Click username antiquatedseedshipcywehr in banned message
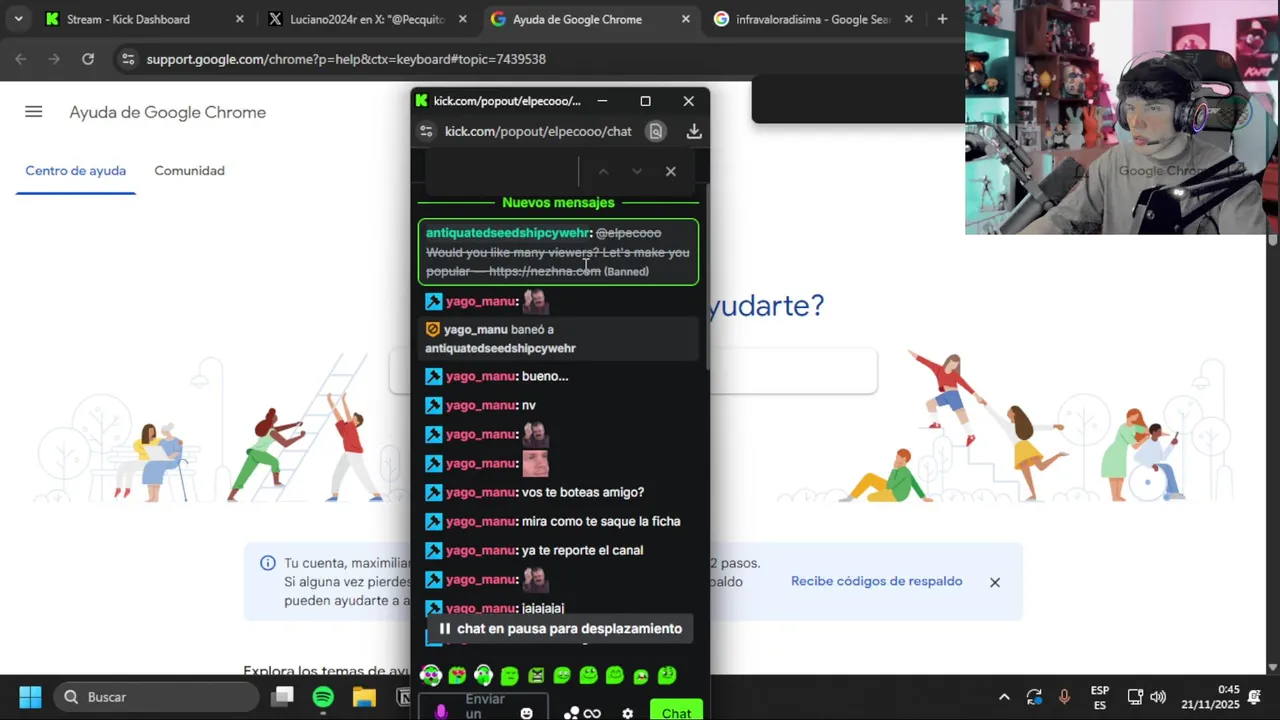 (x=507, y=233)
